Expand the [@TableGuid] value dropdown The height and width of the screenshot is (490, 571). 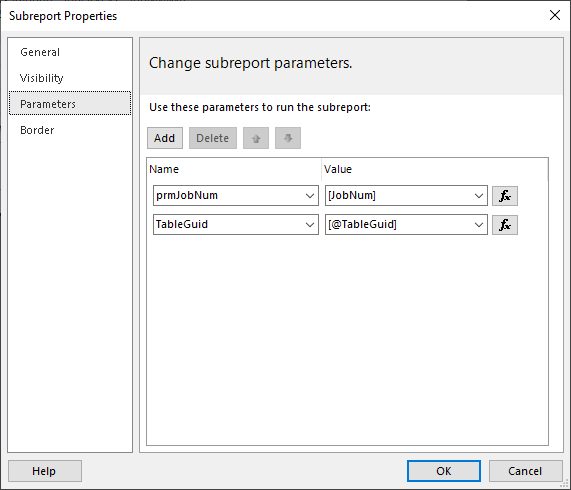click(x=479, y=225)
